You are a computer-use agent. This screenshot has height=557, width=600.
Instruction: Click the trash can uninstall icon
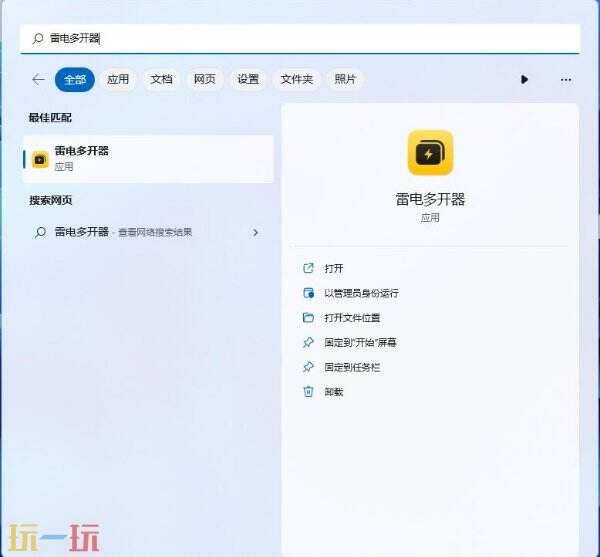point(308,392)
